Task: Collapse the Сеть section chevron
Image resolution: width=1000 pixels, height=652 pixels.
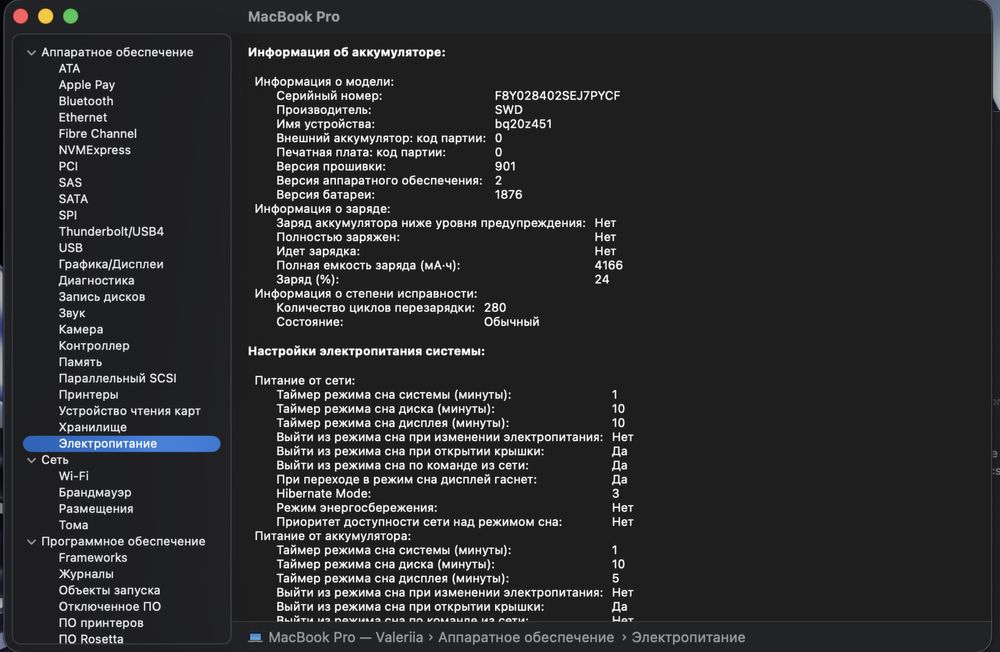Action: click(x=31, y=460)
